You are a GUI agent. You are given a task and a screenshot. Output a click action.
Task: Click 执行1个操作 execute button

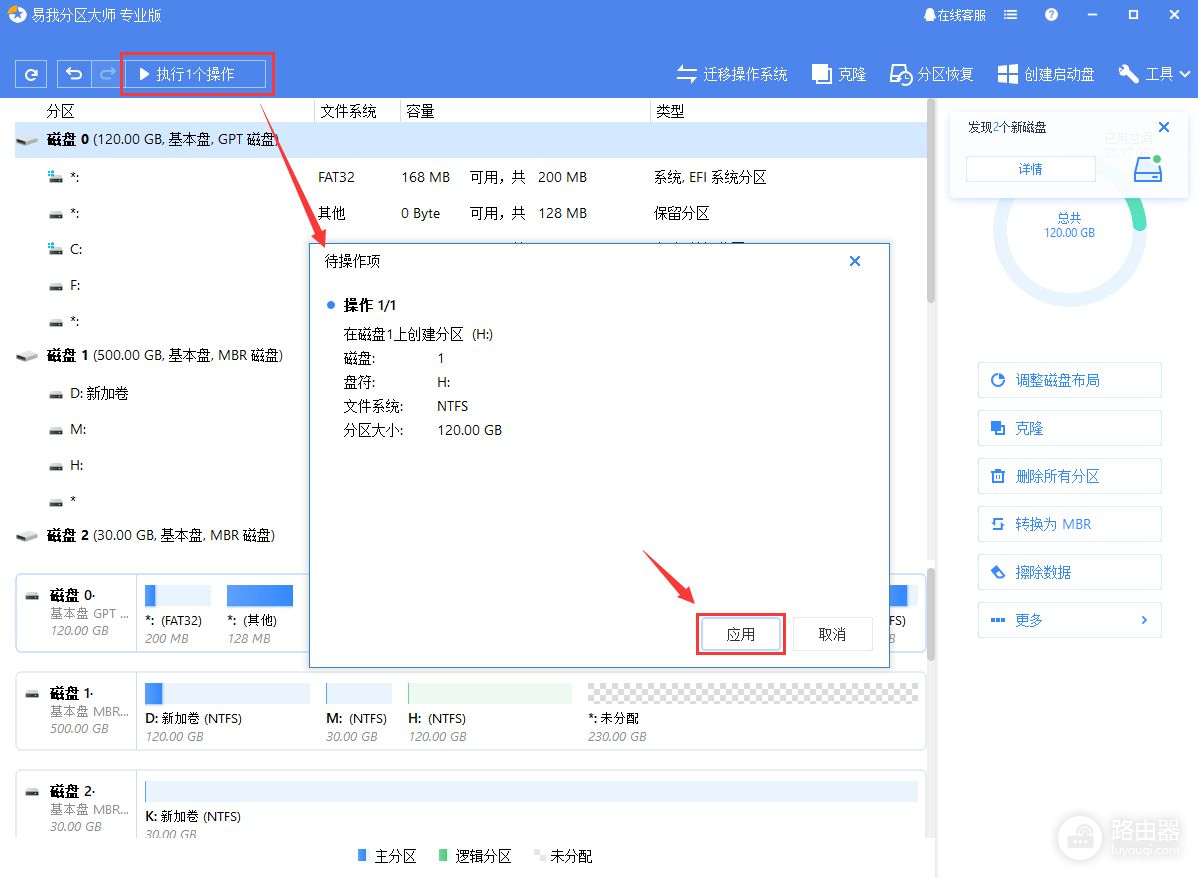coord(195,74)
